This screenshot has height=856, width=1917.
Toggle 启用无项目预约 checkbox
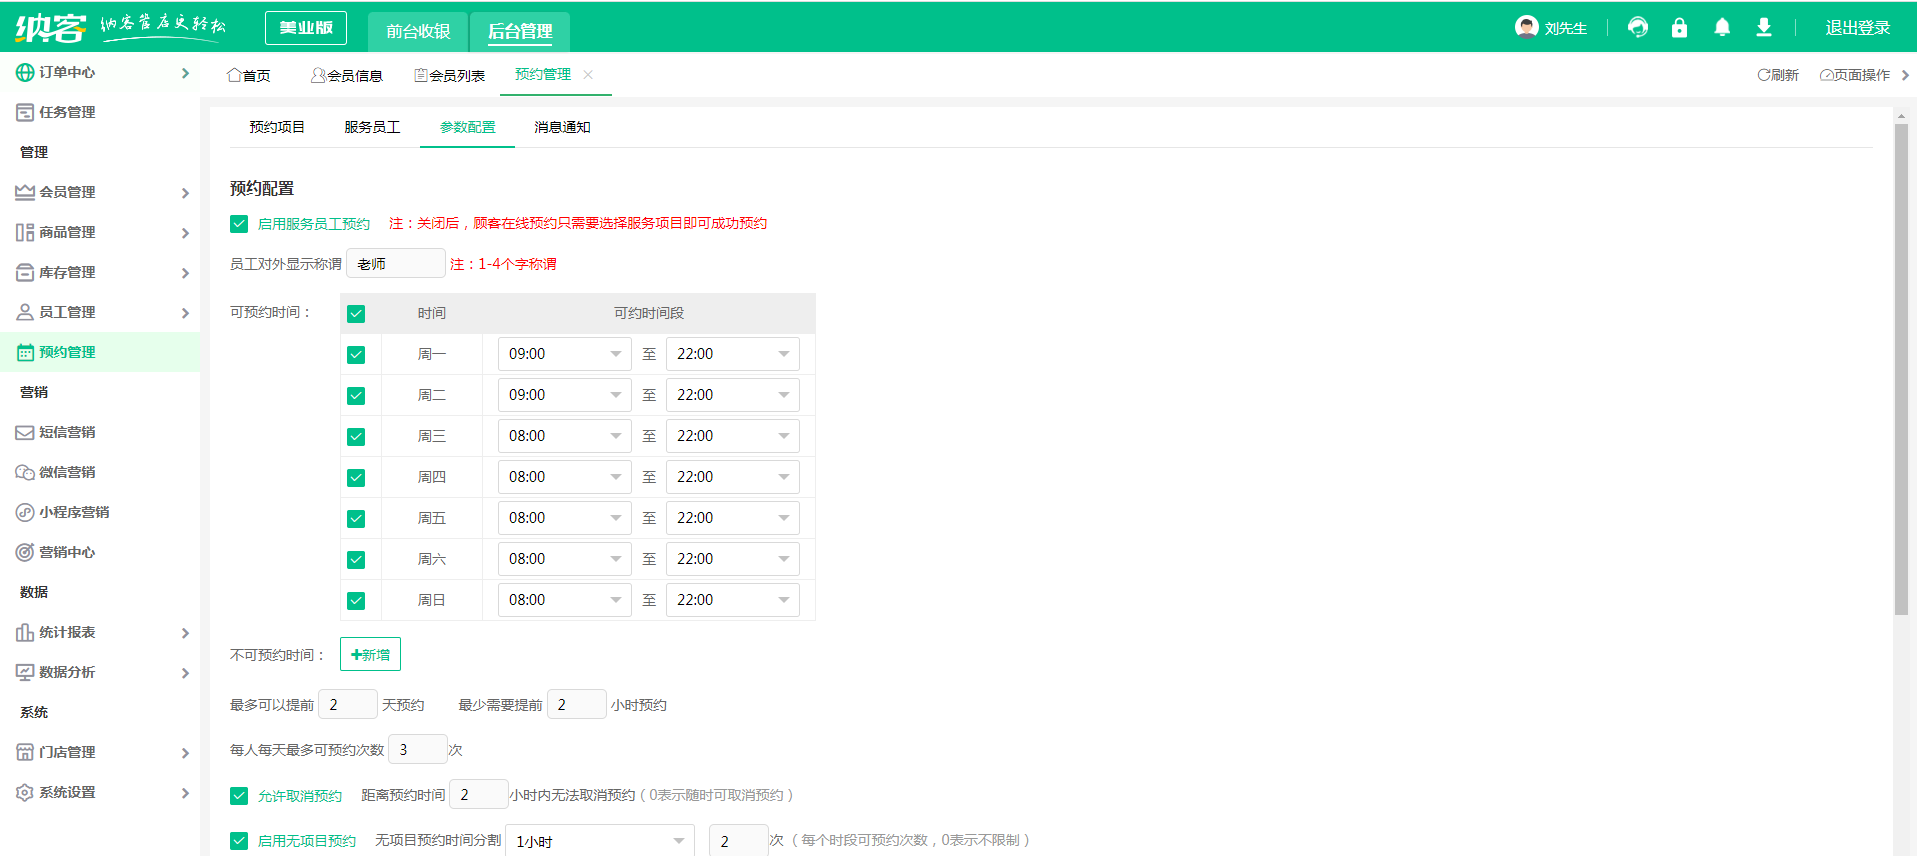[x=239, y=841]
